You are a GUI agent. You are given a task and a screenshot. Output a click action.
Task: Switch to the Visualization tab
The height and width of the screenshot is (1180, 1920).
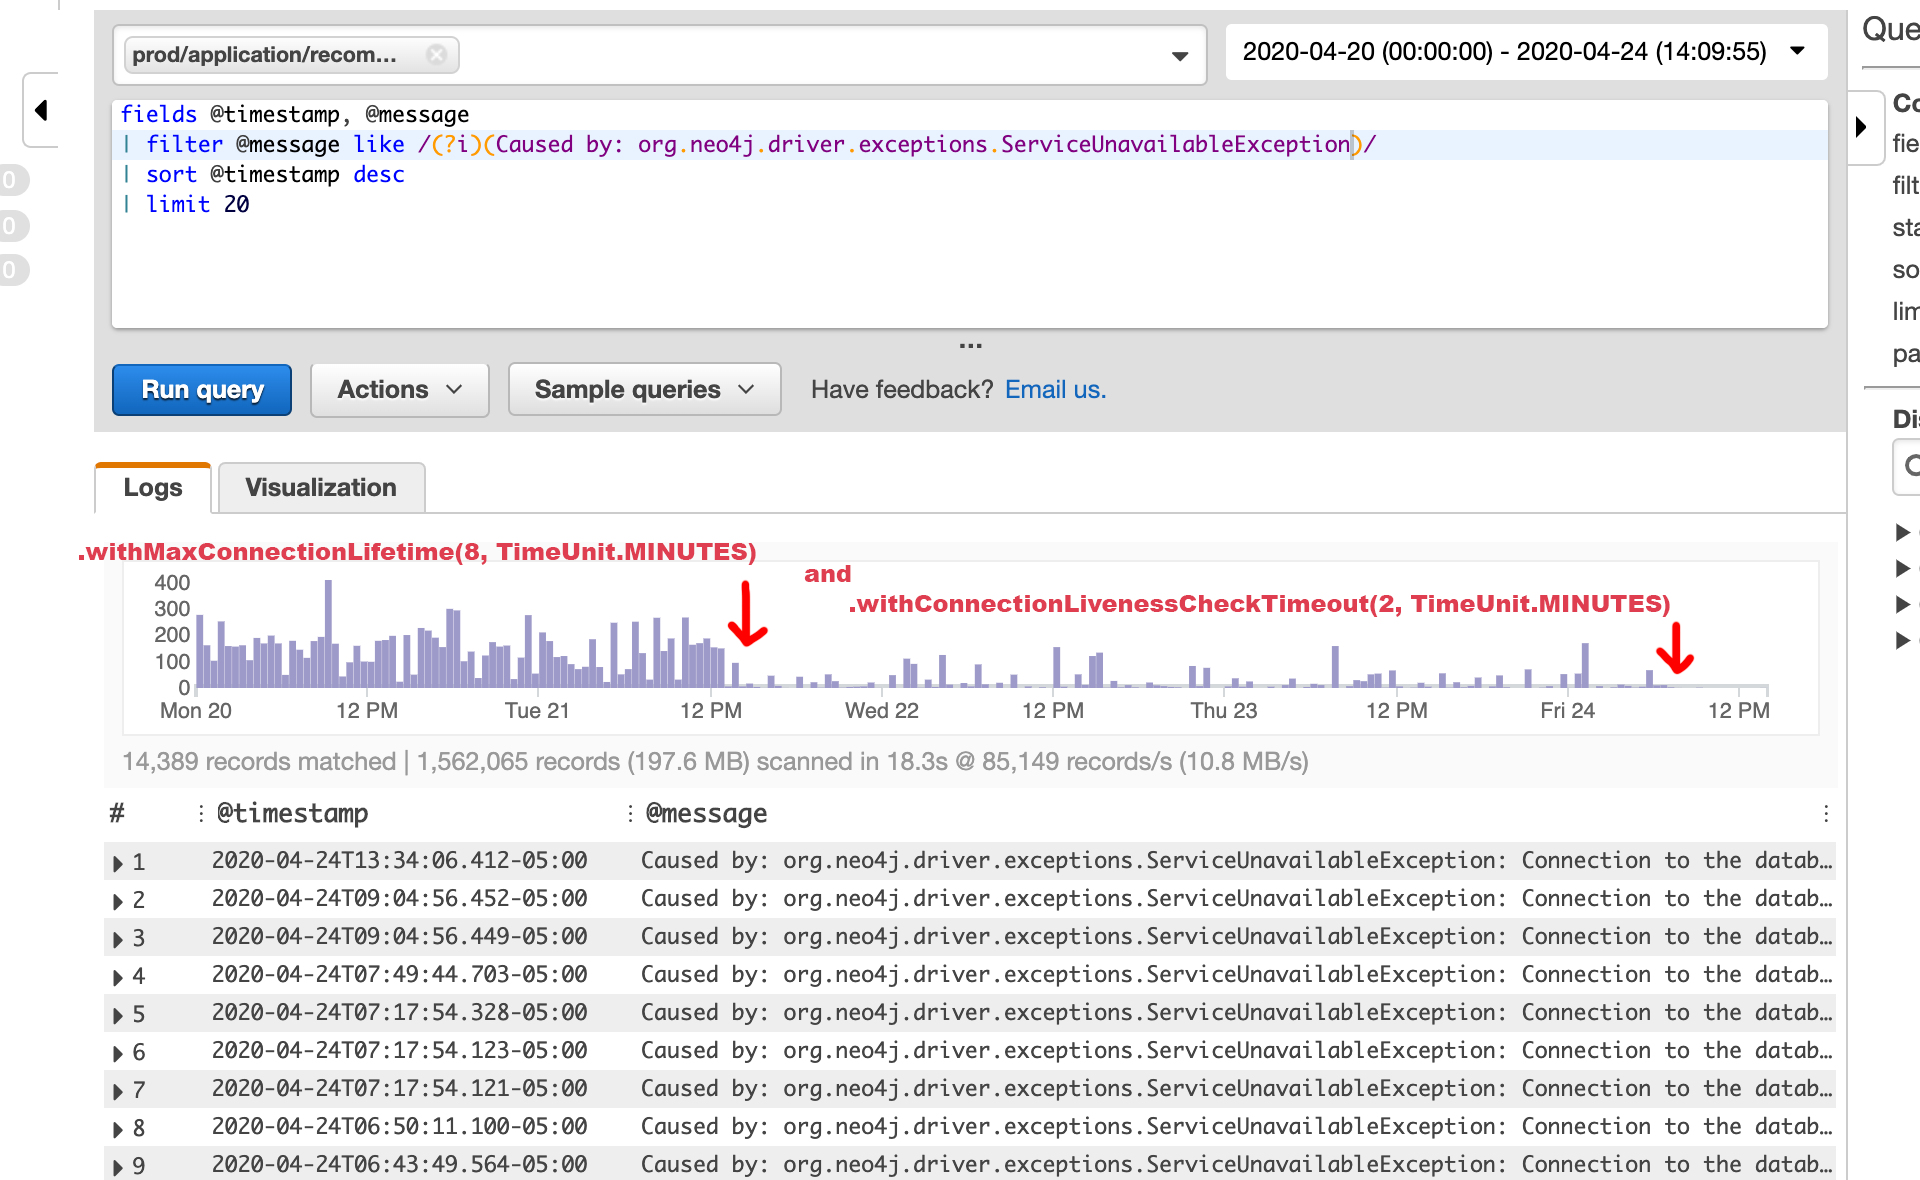pos(321,488)
